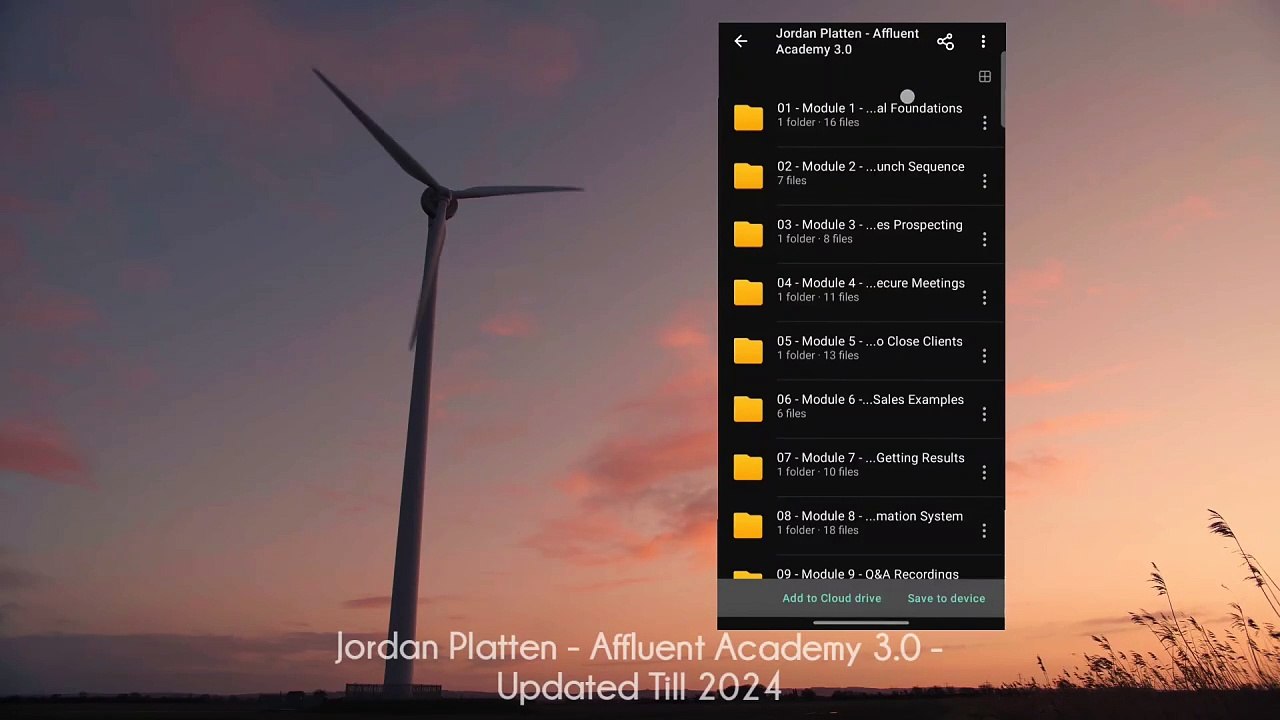Screen dimensions: 1280x720
Task: Click the header title 'Jordan Platten - Affluent Academy 3.0'
Action: point(847,41)
